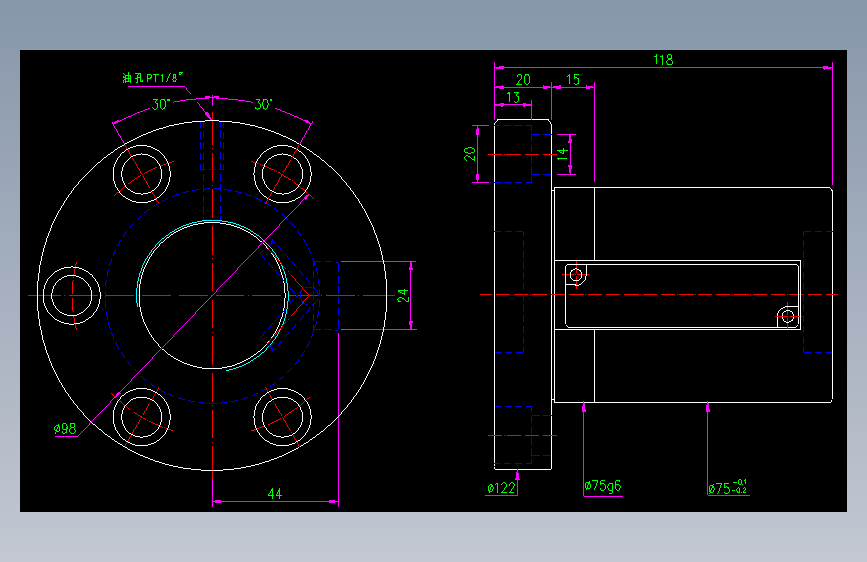Screen dimensions: 867x562
Task: Select the ø75g6 diameter label
Action: [x=603, y=486]
